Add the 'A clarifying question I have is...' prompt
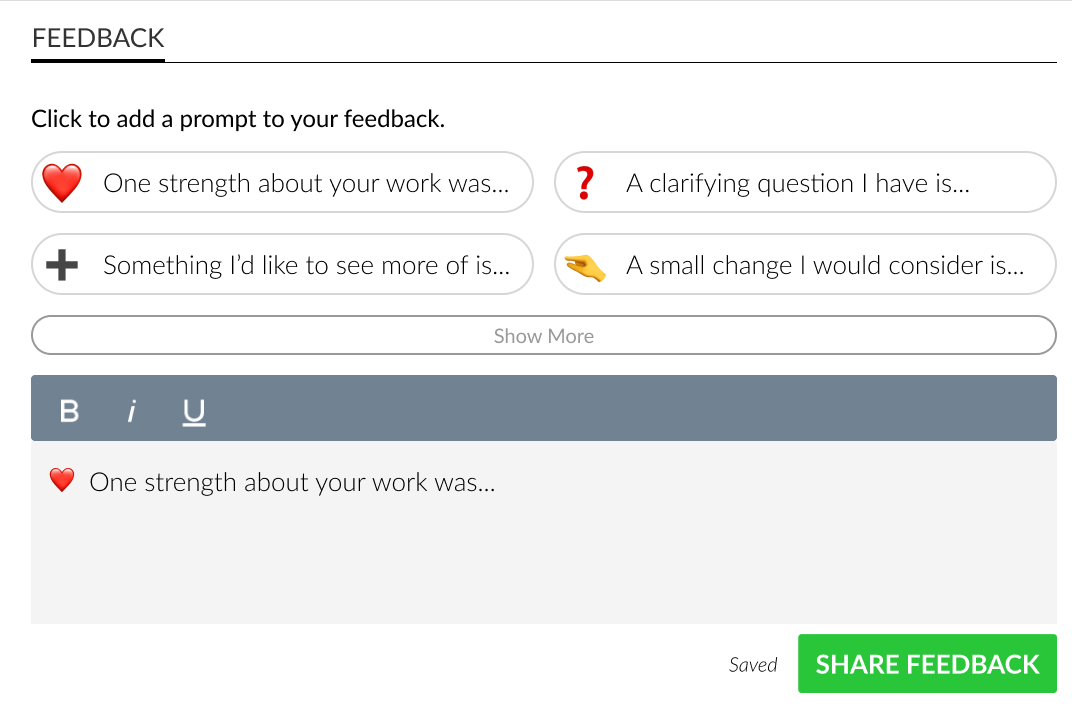Viewport: 1072px width, 723px height. tap(805, 182)
